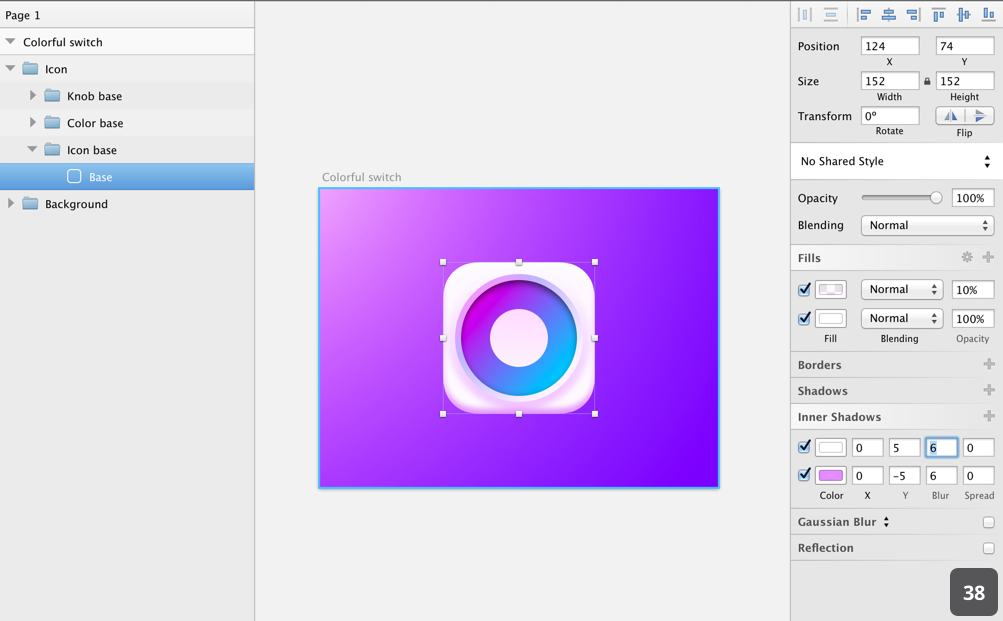
Task: Enable the Gaussian Blur checkbox
Action: 988,523
